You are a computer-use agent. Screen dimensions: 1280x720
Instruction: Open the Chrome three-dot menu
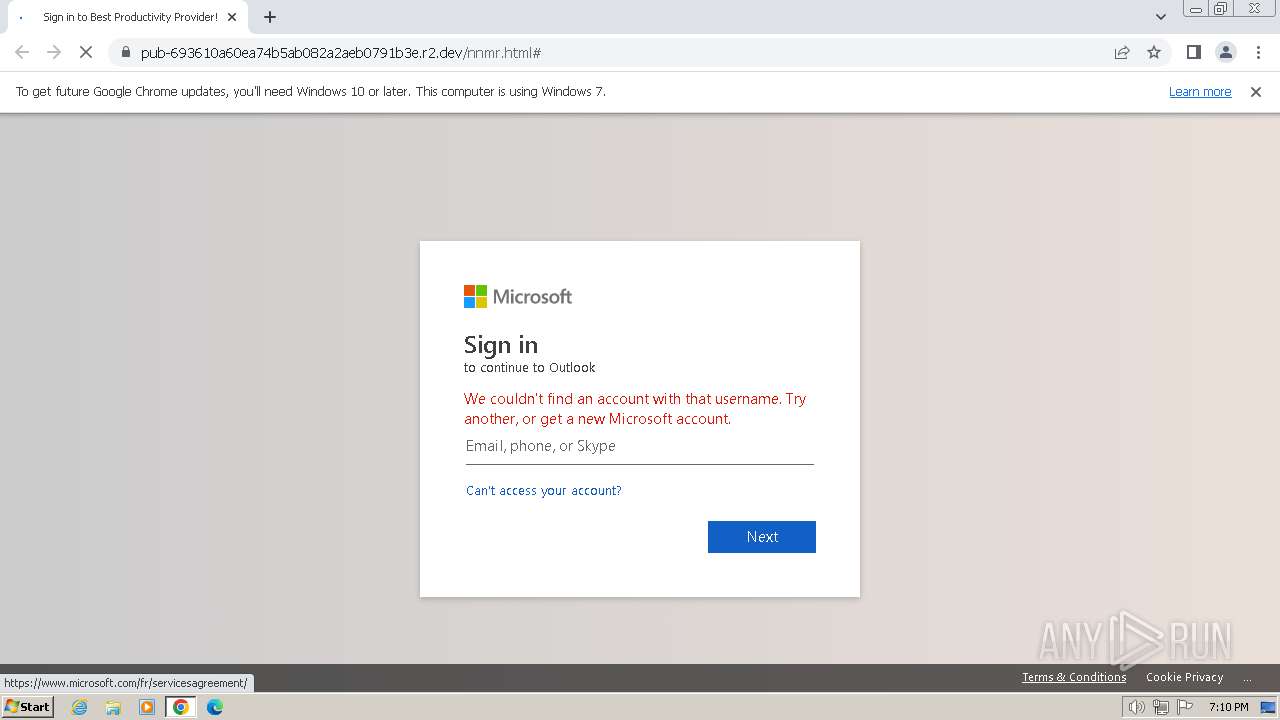pos(1258,52)
